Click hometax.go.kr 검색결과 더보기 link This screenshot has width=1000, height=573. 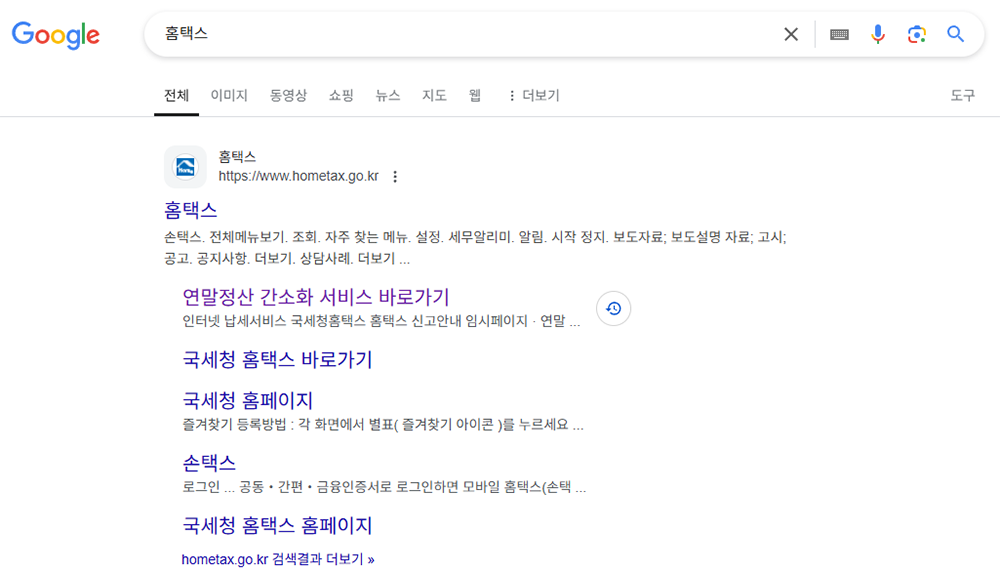[278, 560]
